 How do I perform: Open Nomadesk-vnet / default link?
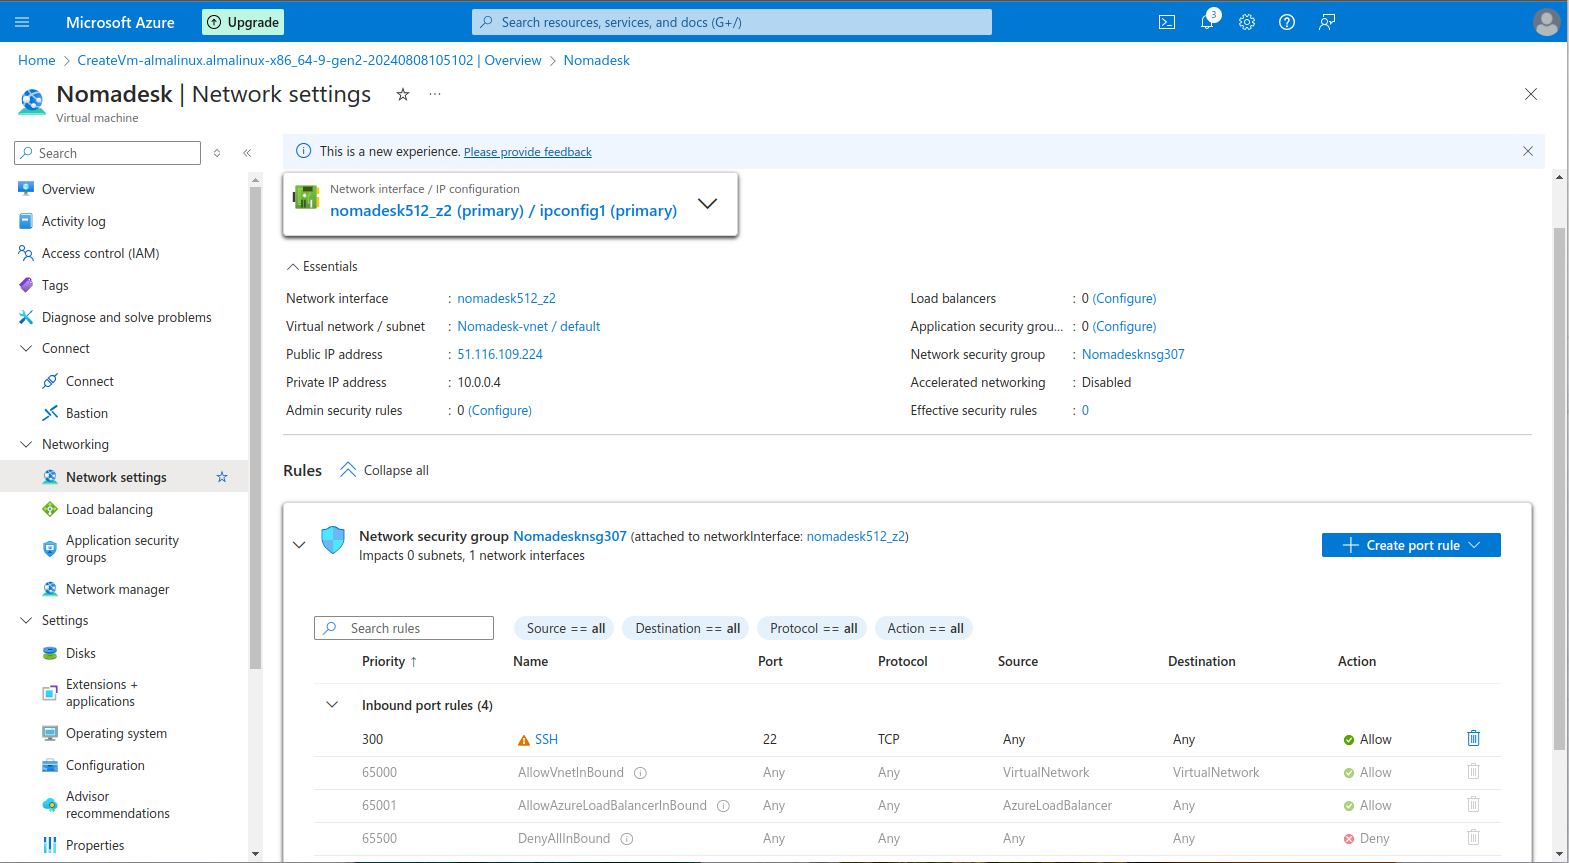tap(529, 326)
